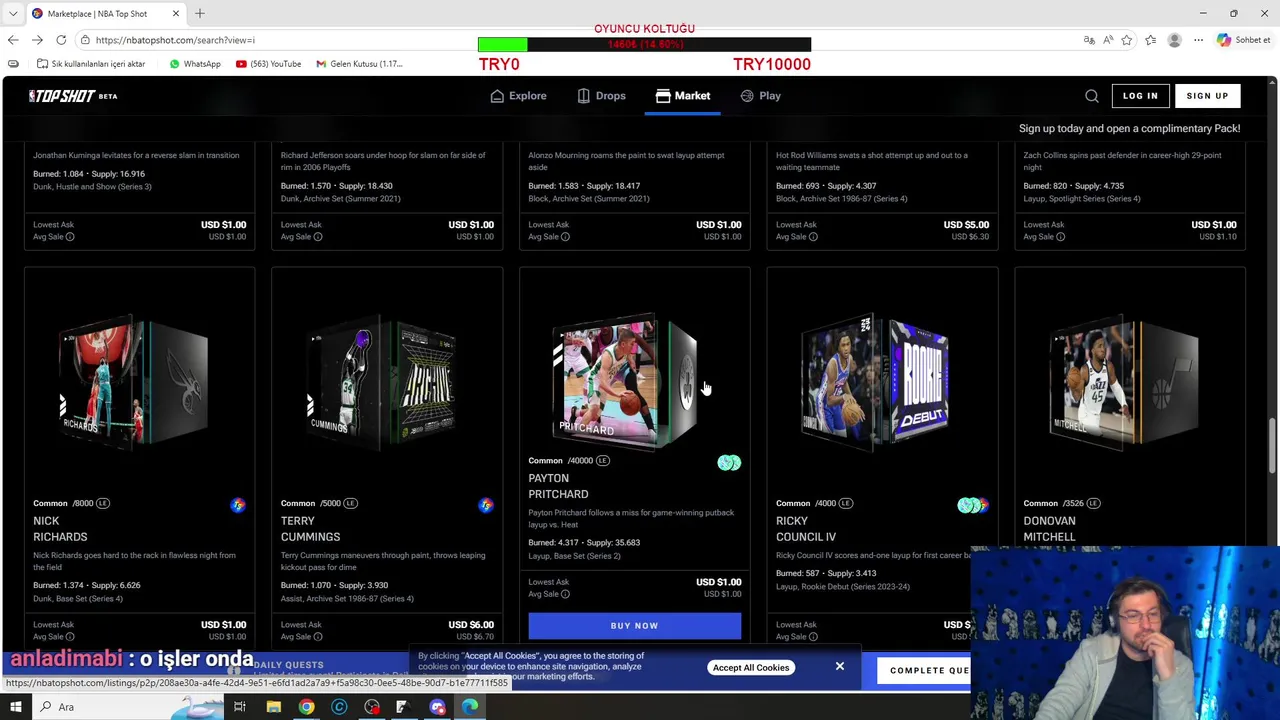Click the NICK RICHARDS player name
The width and height of the screenshot is (1280, 720).
coord(60,529)
